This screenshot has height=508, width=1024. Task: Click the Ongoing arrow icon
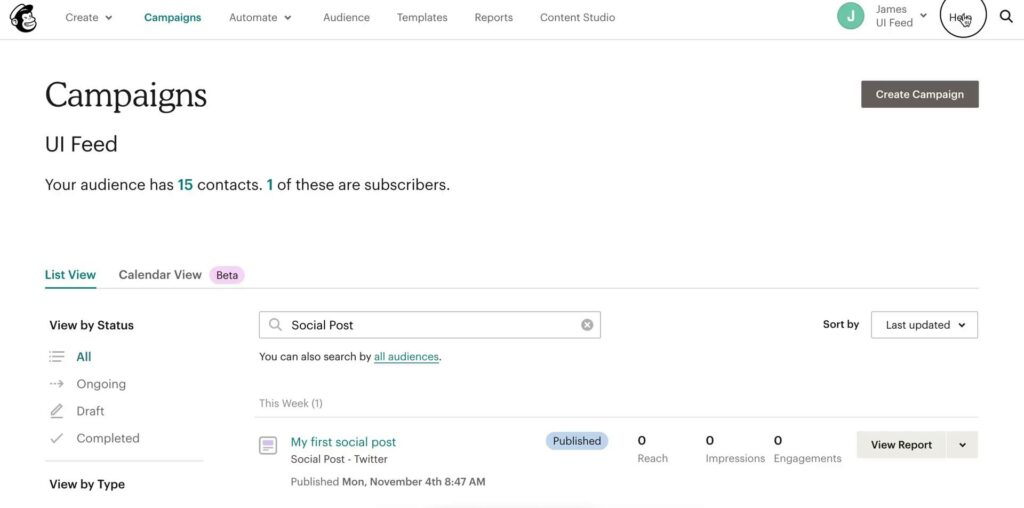[x=57, y=384]
